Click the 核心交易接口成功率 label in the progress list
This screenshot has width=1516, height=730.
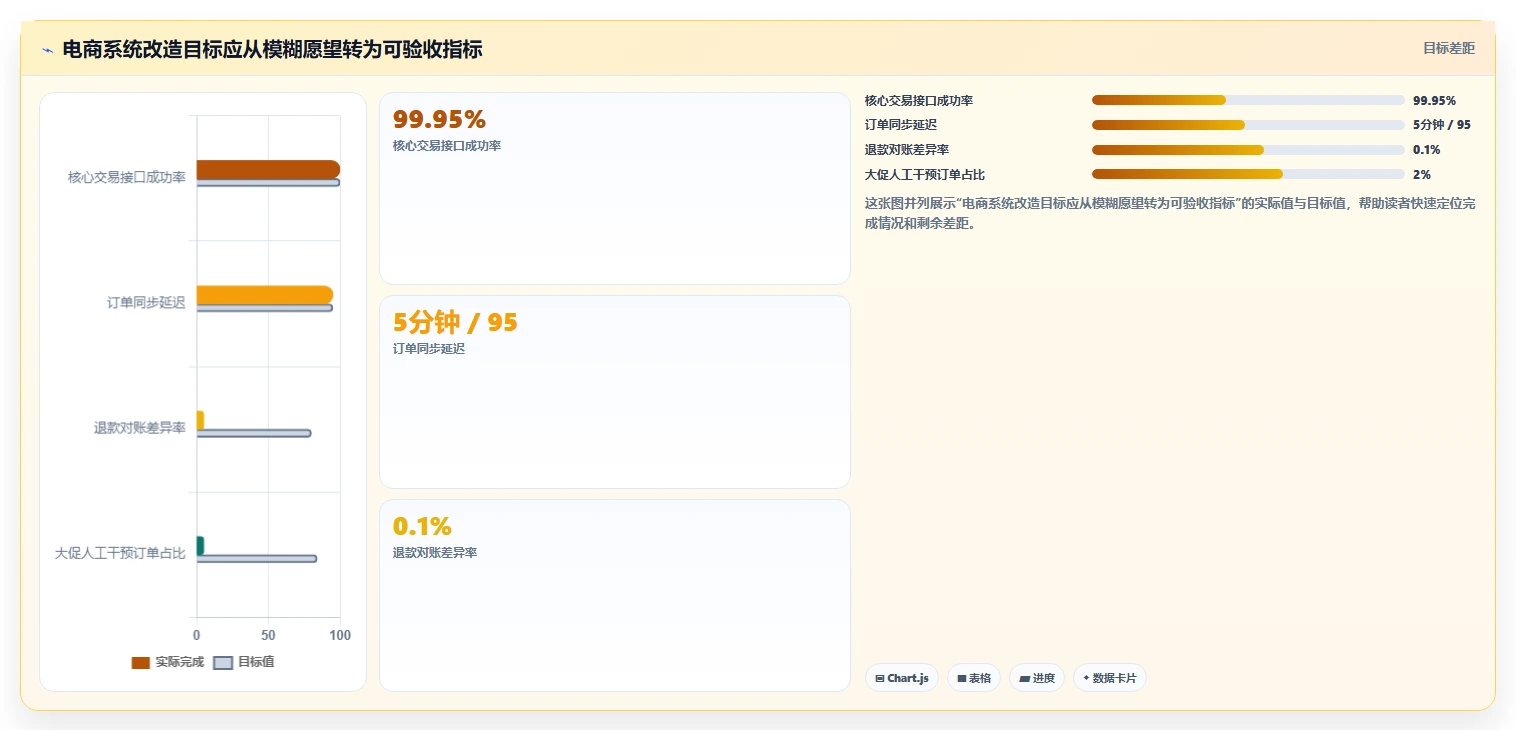[x=919, y=100]
